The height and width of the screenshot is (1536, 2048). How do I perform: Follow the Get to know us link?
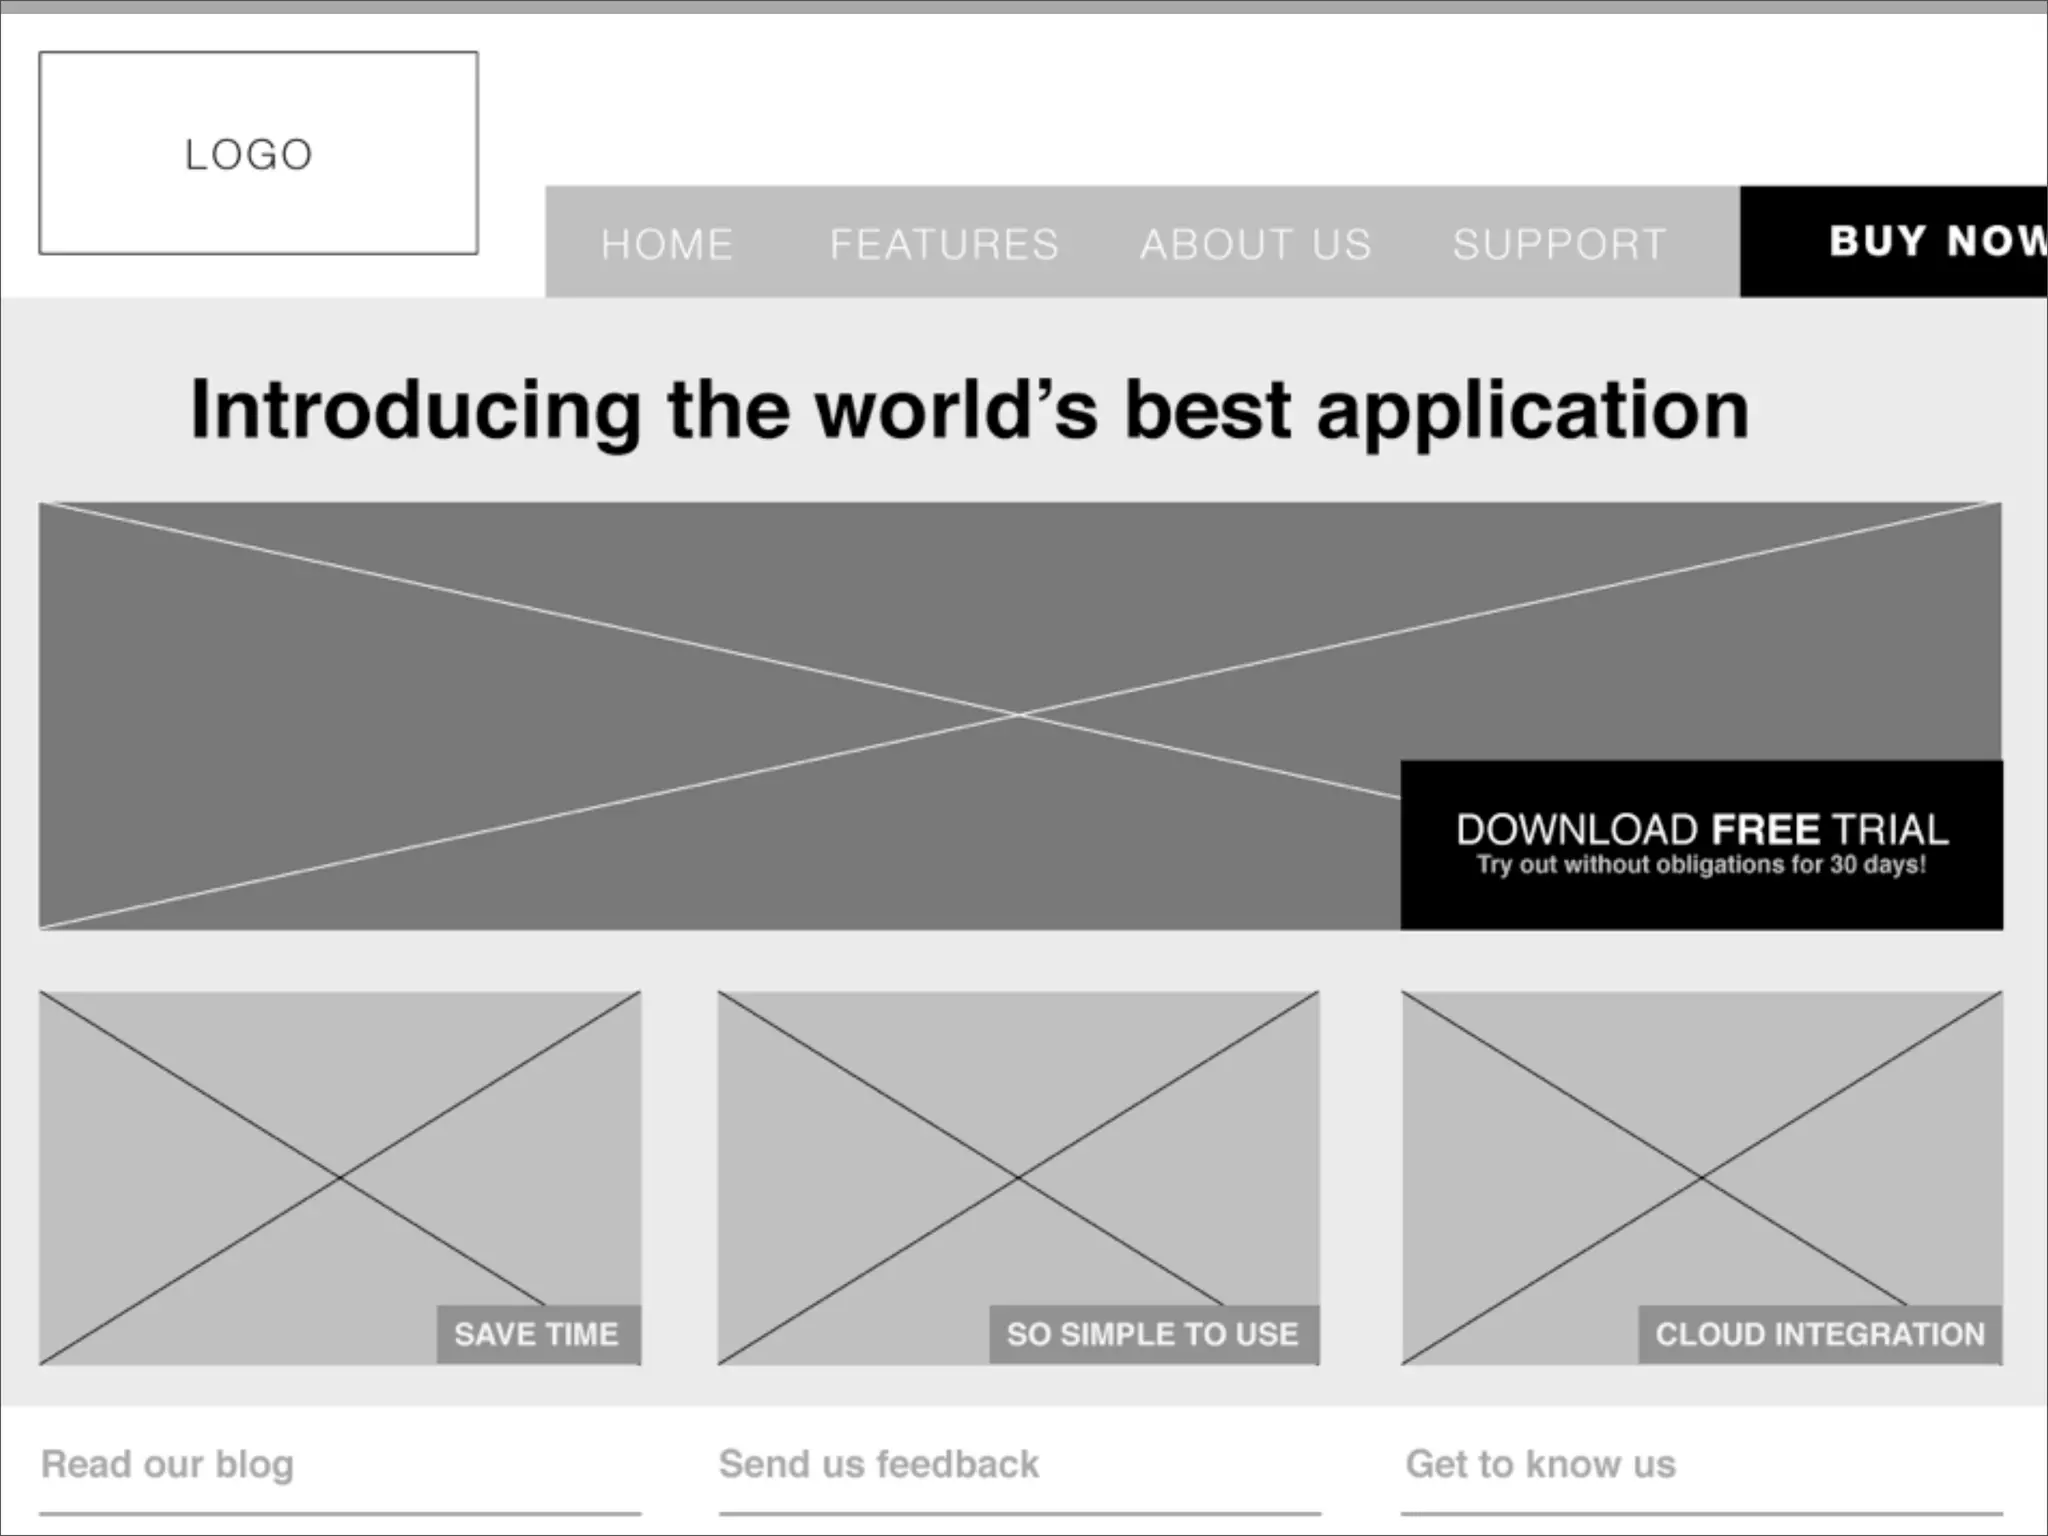[1540, 1464]
